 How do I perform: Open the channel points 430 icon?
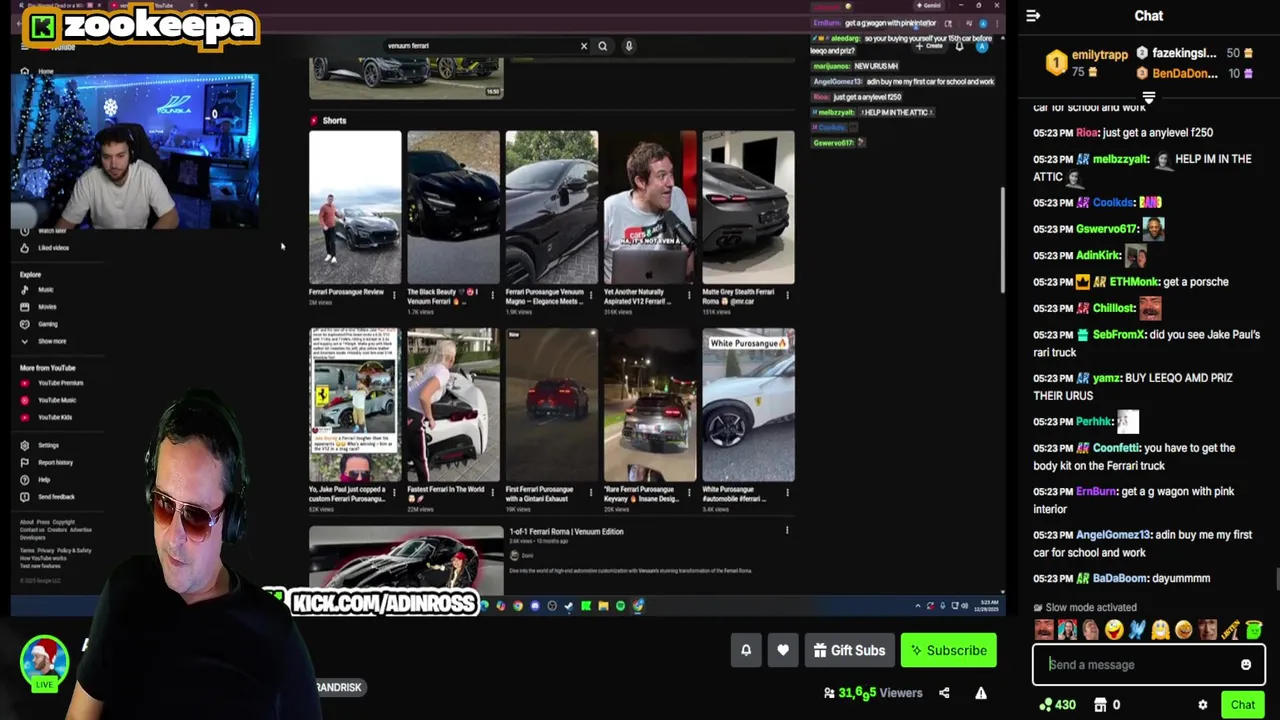click(x=1058, y=705)
